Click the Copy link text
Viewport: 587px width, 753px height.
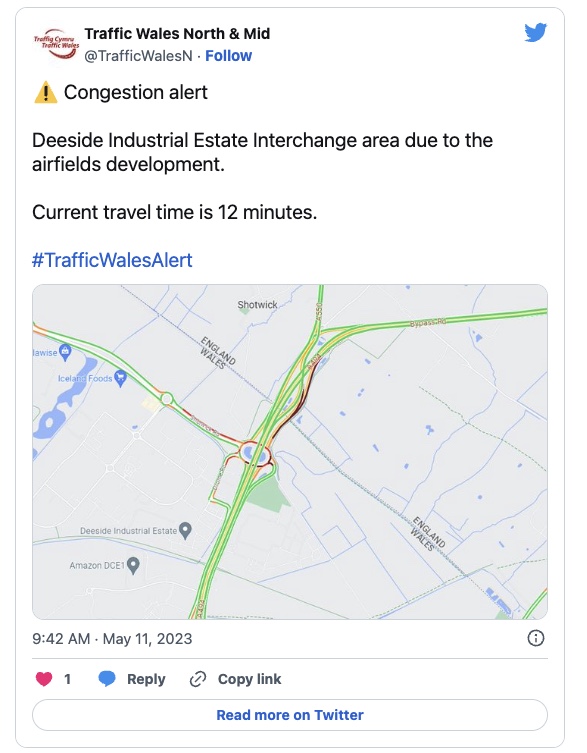point(249,679)
